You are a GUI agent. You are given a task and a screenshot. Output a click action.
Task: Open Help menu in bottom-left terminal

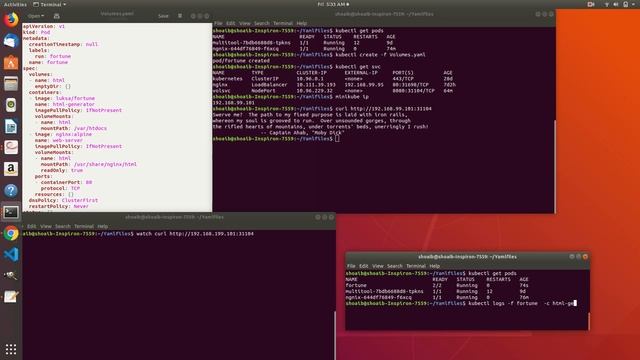tap(102, 226)
